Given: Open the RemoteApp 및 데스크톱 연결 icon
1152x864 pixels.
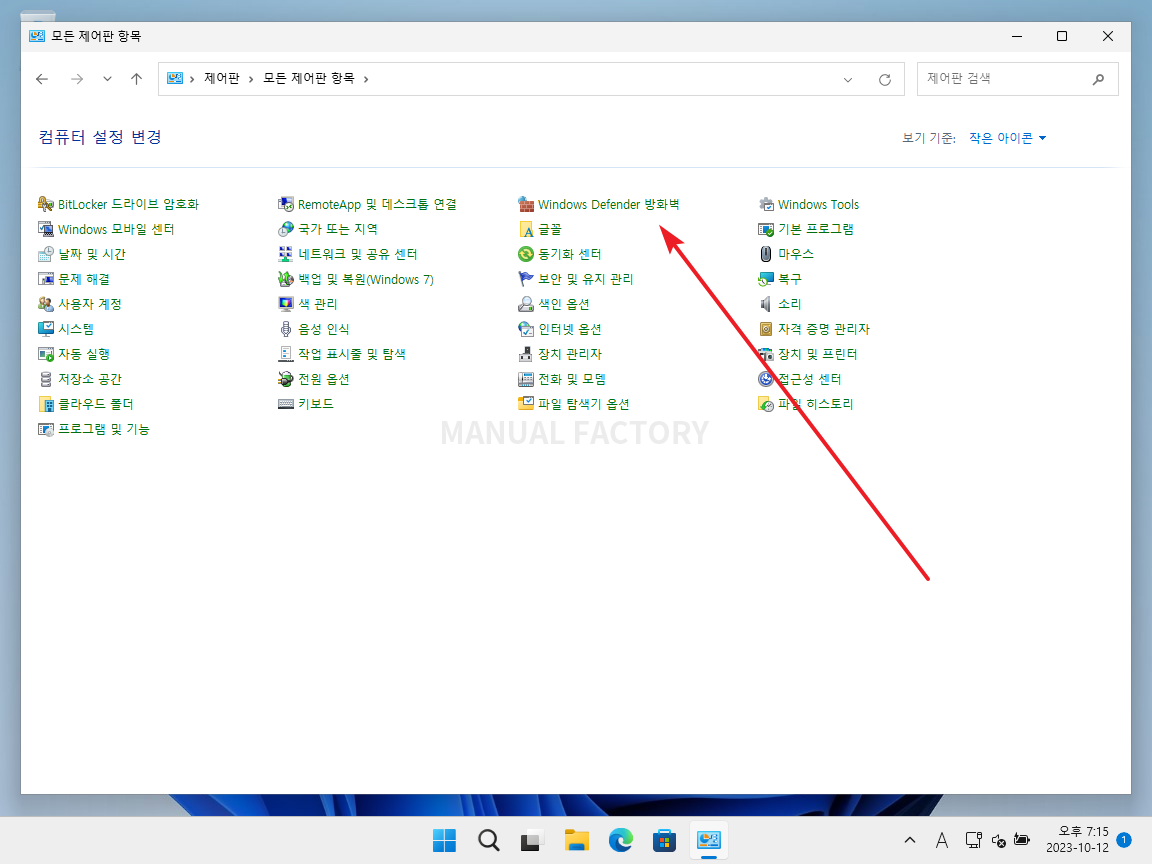Looking at the screenshot, I should 286,204.
